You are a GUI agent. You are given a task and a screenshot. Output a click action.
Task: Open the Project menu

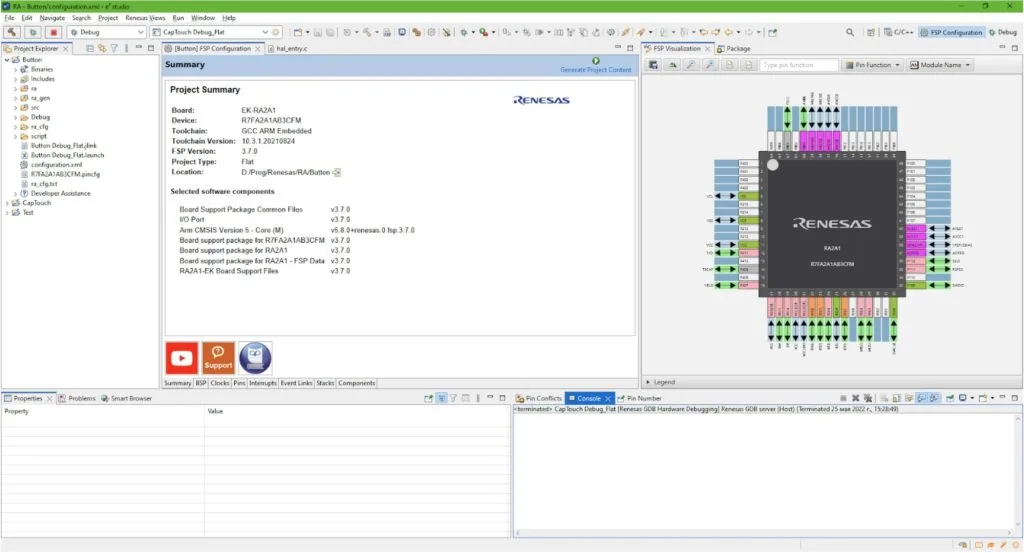[x=108, y=18]
